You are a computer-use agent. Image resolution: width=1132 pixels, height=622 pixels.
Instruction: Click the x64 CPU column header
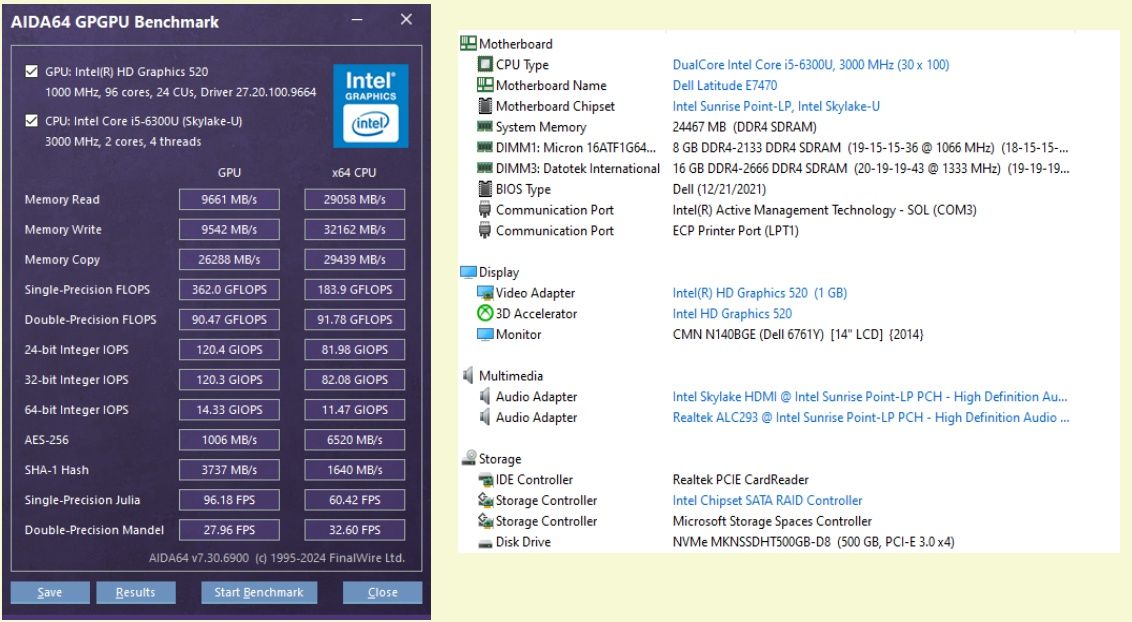point(354,172)
